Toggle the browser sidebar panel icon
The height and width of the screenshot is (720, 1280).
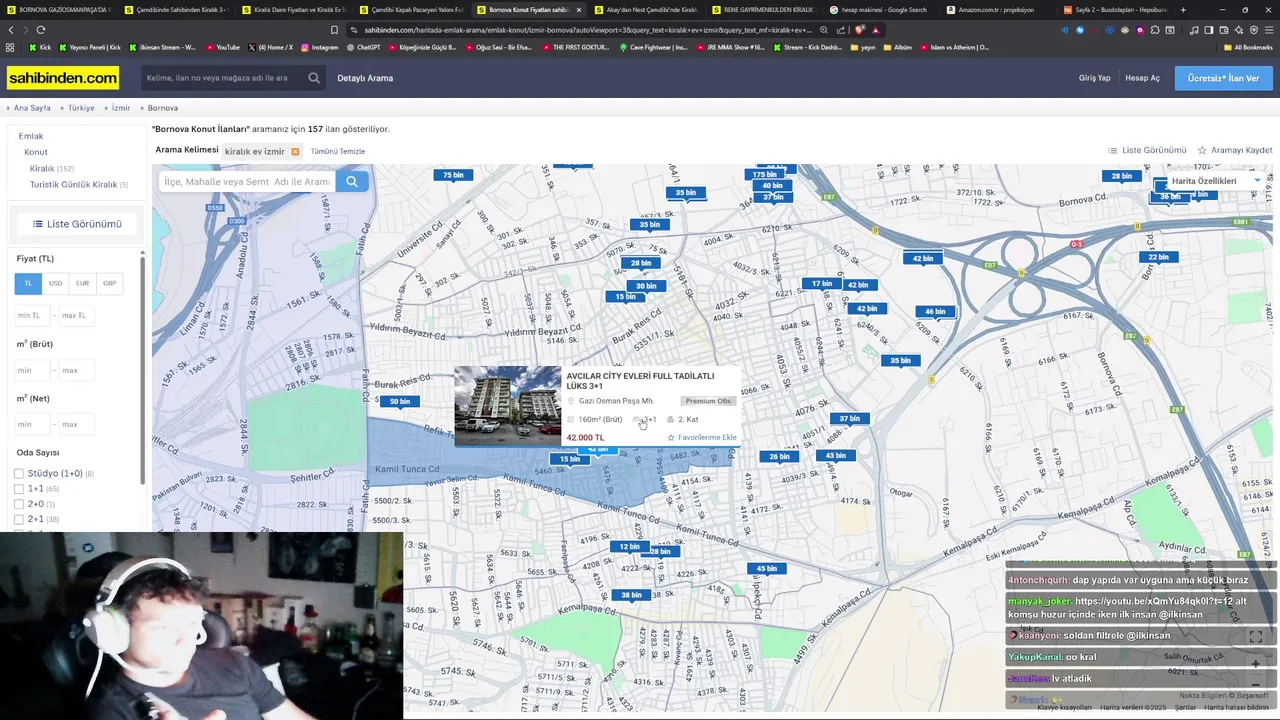pyautogui.click(x=1210, y=30)
